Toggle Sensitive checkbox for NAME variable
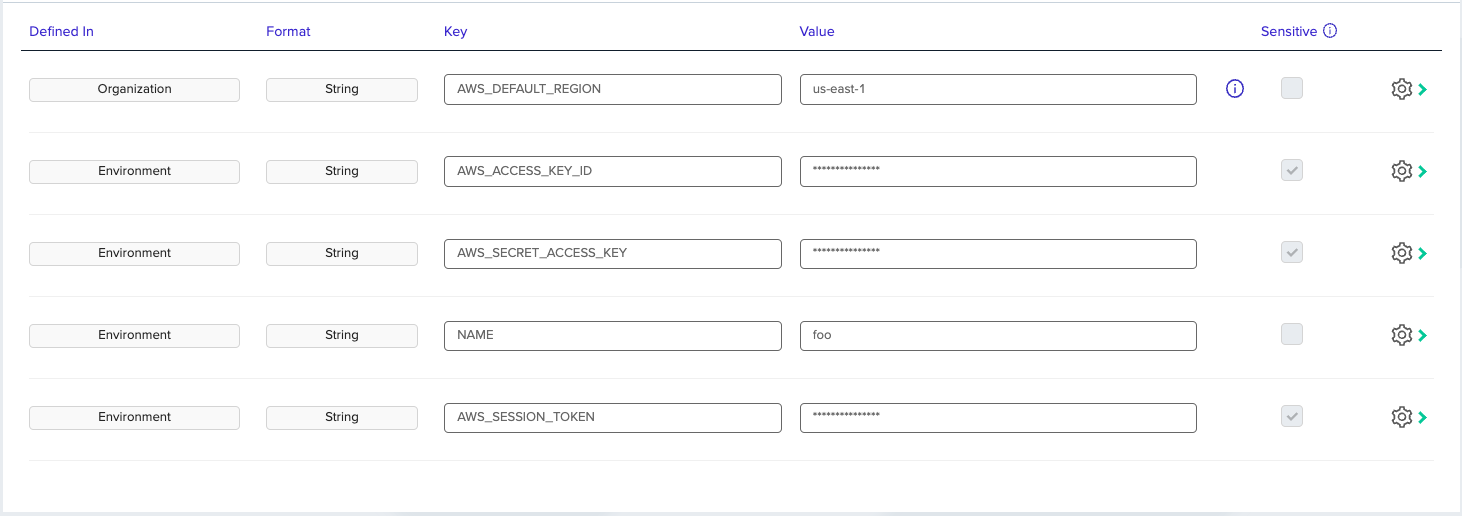Screen dimensions: 1462x516 coord(1292,334)
